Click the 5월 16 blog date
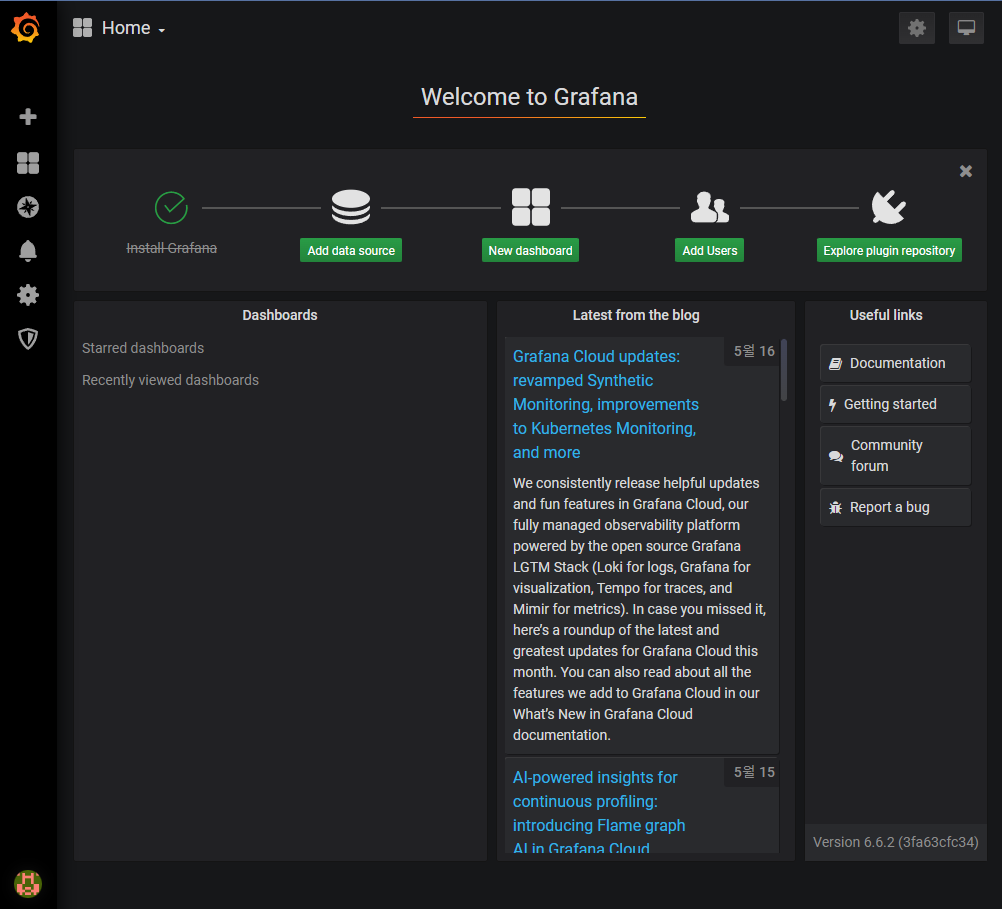The image size is (1002, 909). click(754, 351)
